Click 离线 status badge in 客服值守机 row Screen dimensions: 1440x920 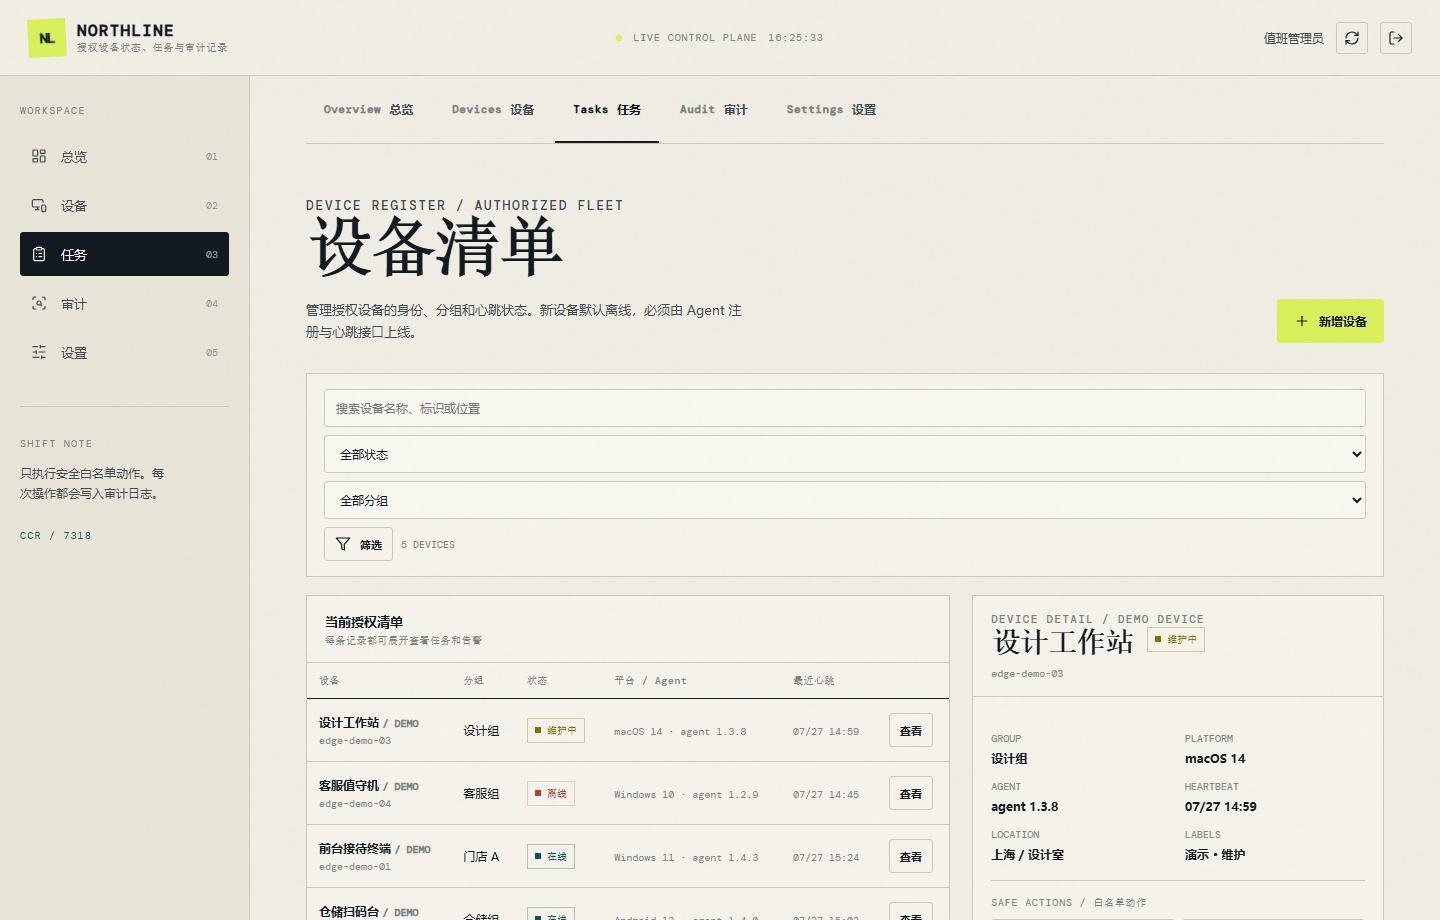[x=551, y=793]
